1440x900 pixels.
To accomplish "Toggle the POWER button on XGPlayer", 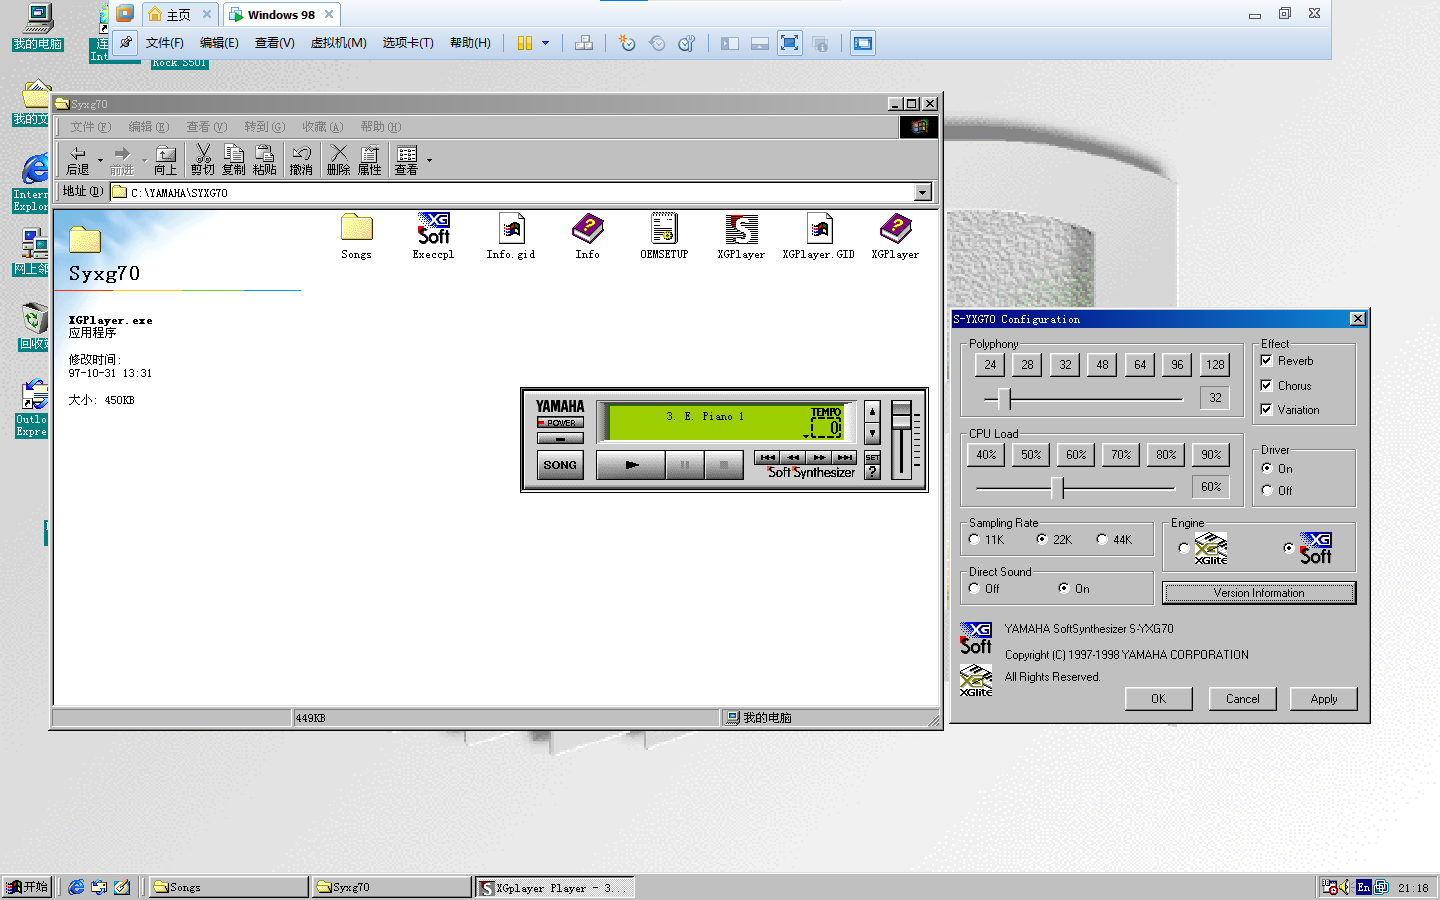I will [x=560, y=423].
